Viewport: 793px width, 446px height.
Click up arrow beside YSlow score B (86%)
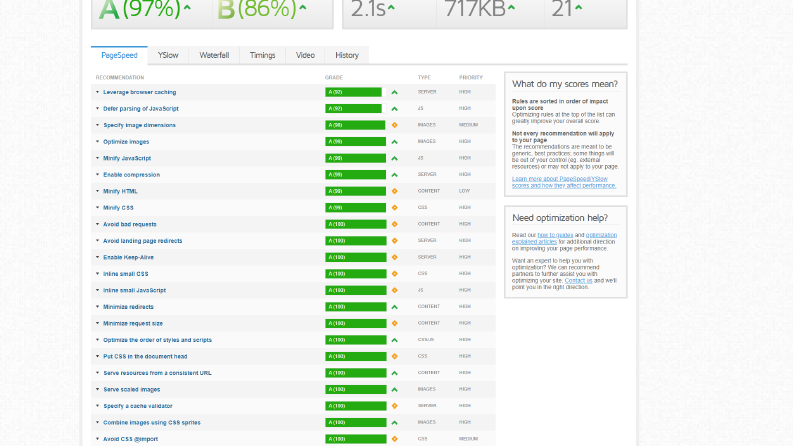click(302, 7)
